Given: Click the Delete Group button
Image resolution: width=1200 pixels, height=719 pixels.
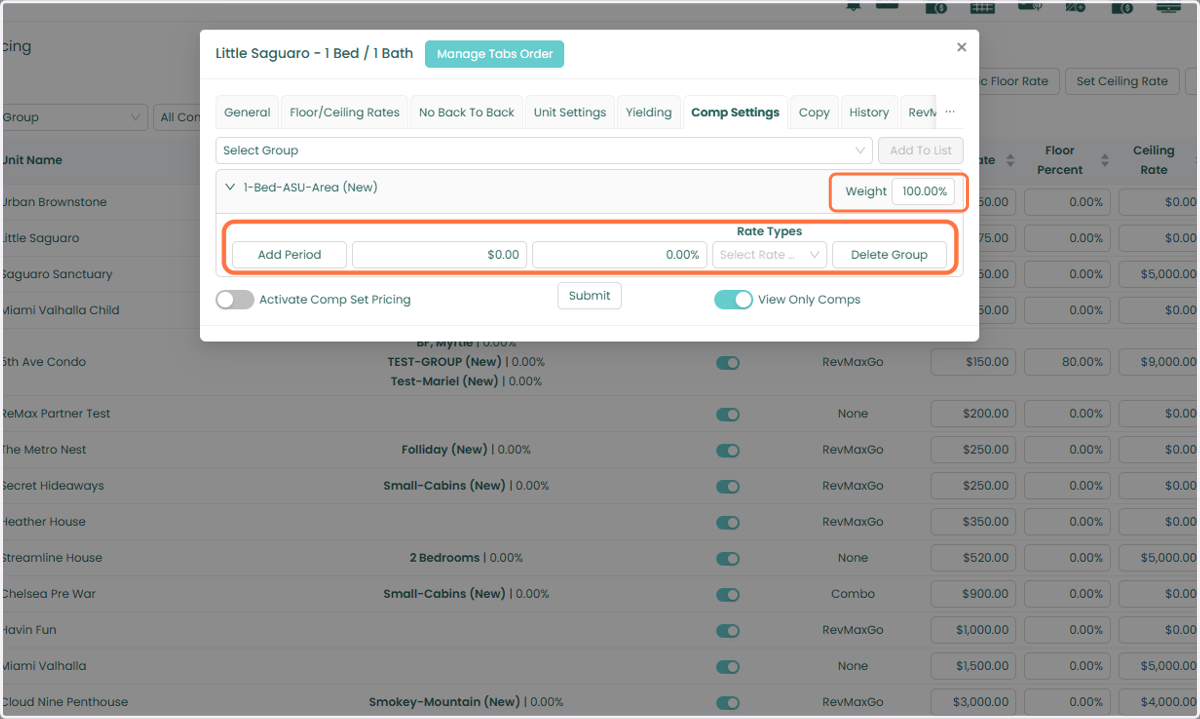Looking at the screenshot, I should 889,255.
